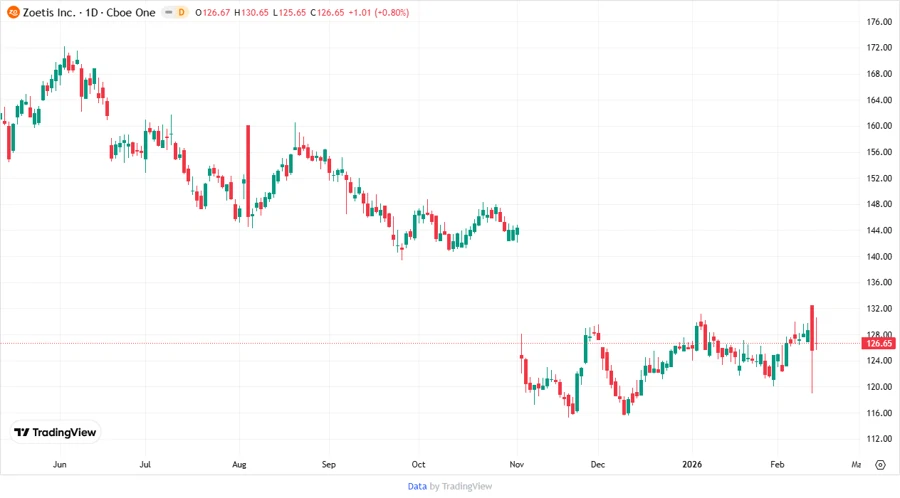Screen dimensions: 900x498
Task: Click the L125.65 low value
Action: click(x=289, y=12)
